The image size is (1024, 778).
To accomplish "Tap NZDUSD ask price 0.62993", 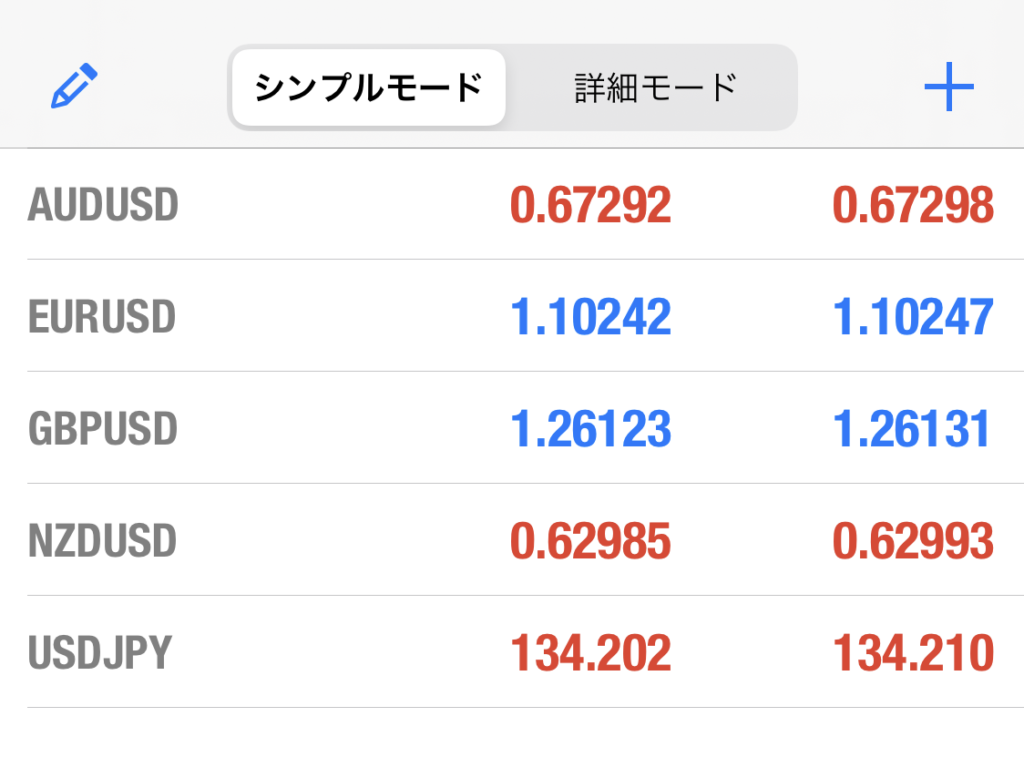I will pos(913,542).
